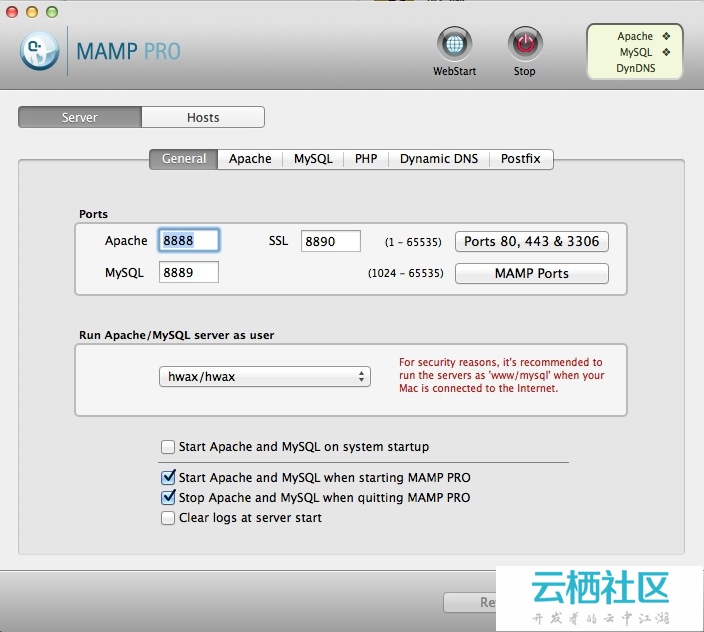Enable Start Apache and MySQL on system startup
The width and height of the screenshot is (704, 632).
tap(168, 447)
